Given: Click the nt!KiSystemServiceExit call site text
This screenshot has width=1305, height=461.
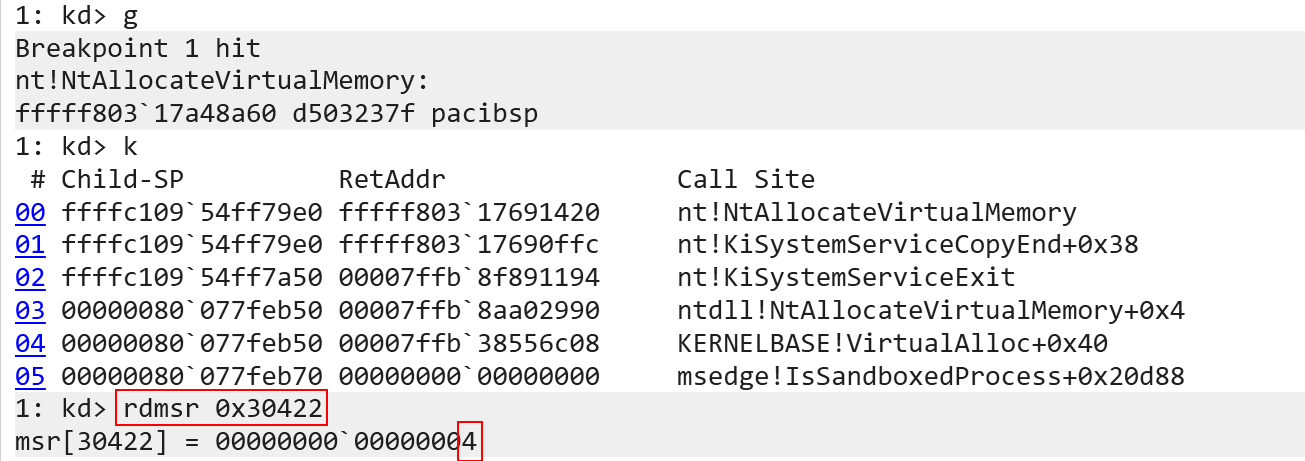Looking at the screenshot, I should [x=846, y=278].
